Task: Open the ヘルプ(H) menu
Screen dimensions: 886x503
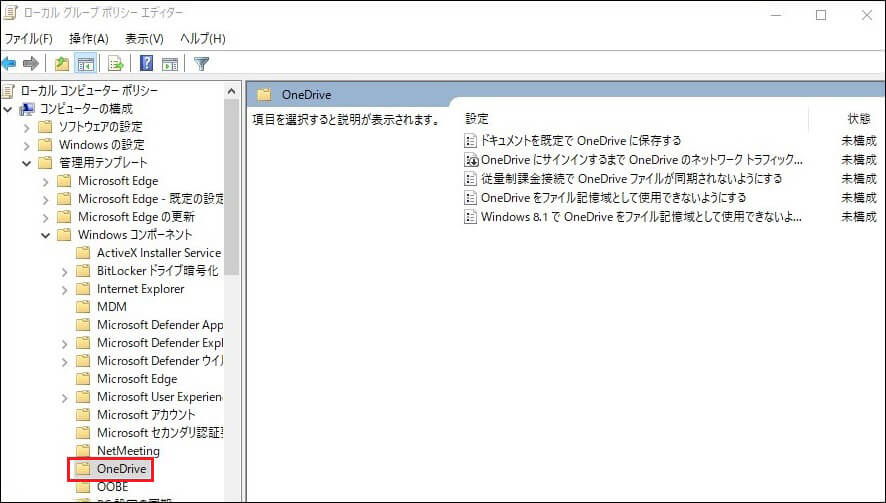Action: [x=203, y=38]
